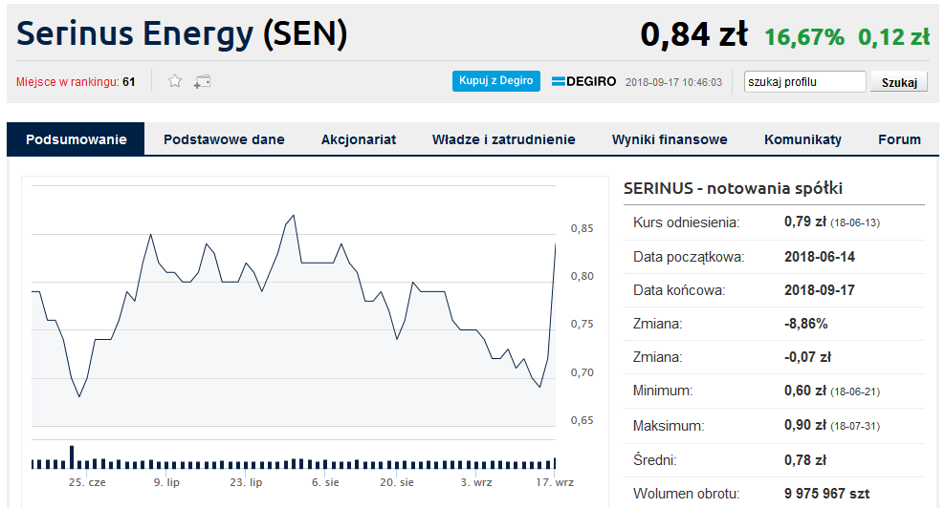Click the Kupuj z Degiro button

click(x=496, y=81)
